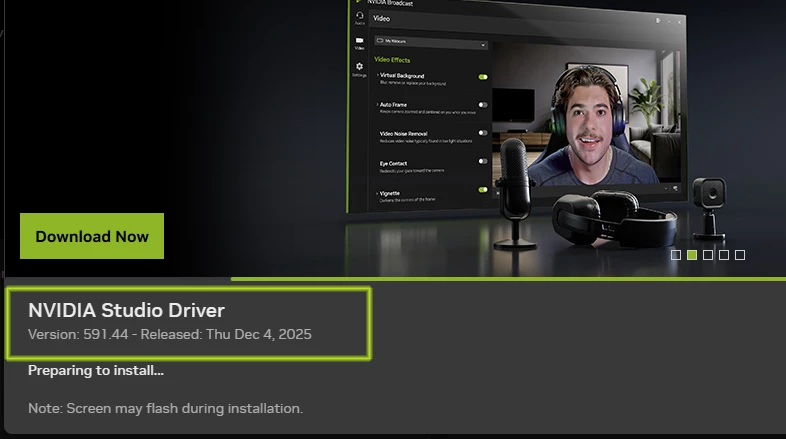Select the active second carousel slide indicator
Image resolution: width=786 pixels, height=439 pixels.
[692, 255]
